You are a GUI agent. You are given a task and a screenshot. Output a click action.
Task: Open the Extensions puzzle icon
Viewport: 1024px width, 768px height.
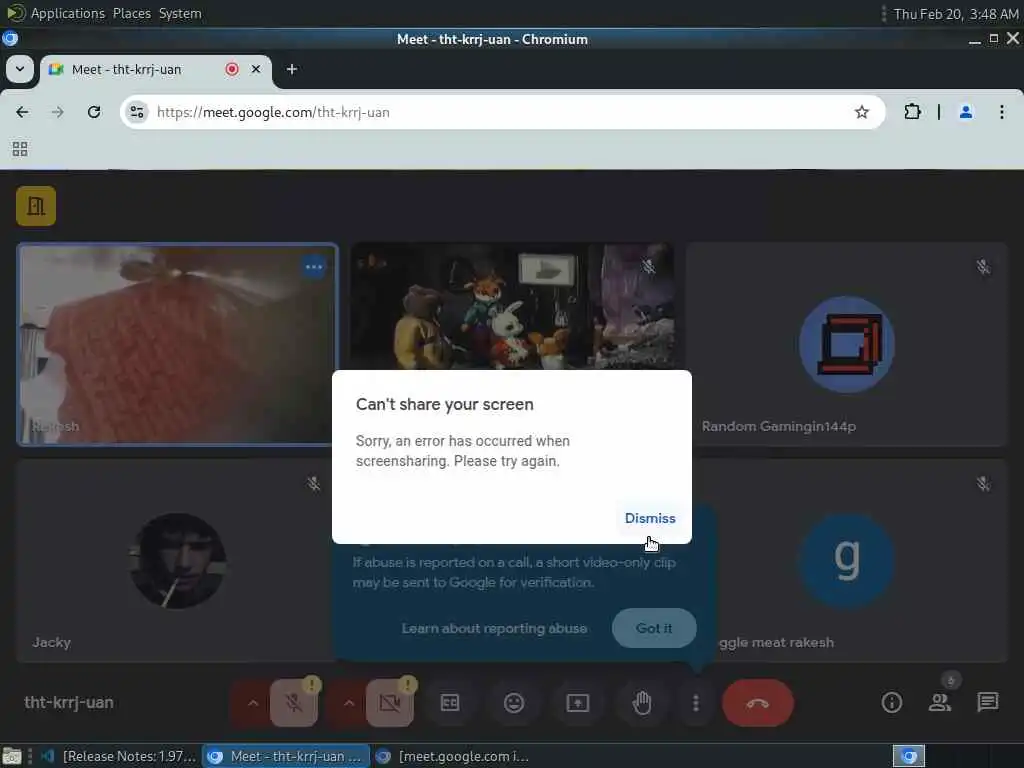tap(912, 112)
